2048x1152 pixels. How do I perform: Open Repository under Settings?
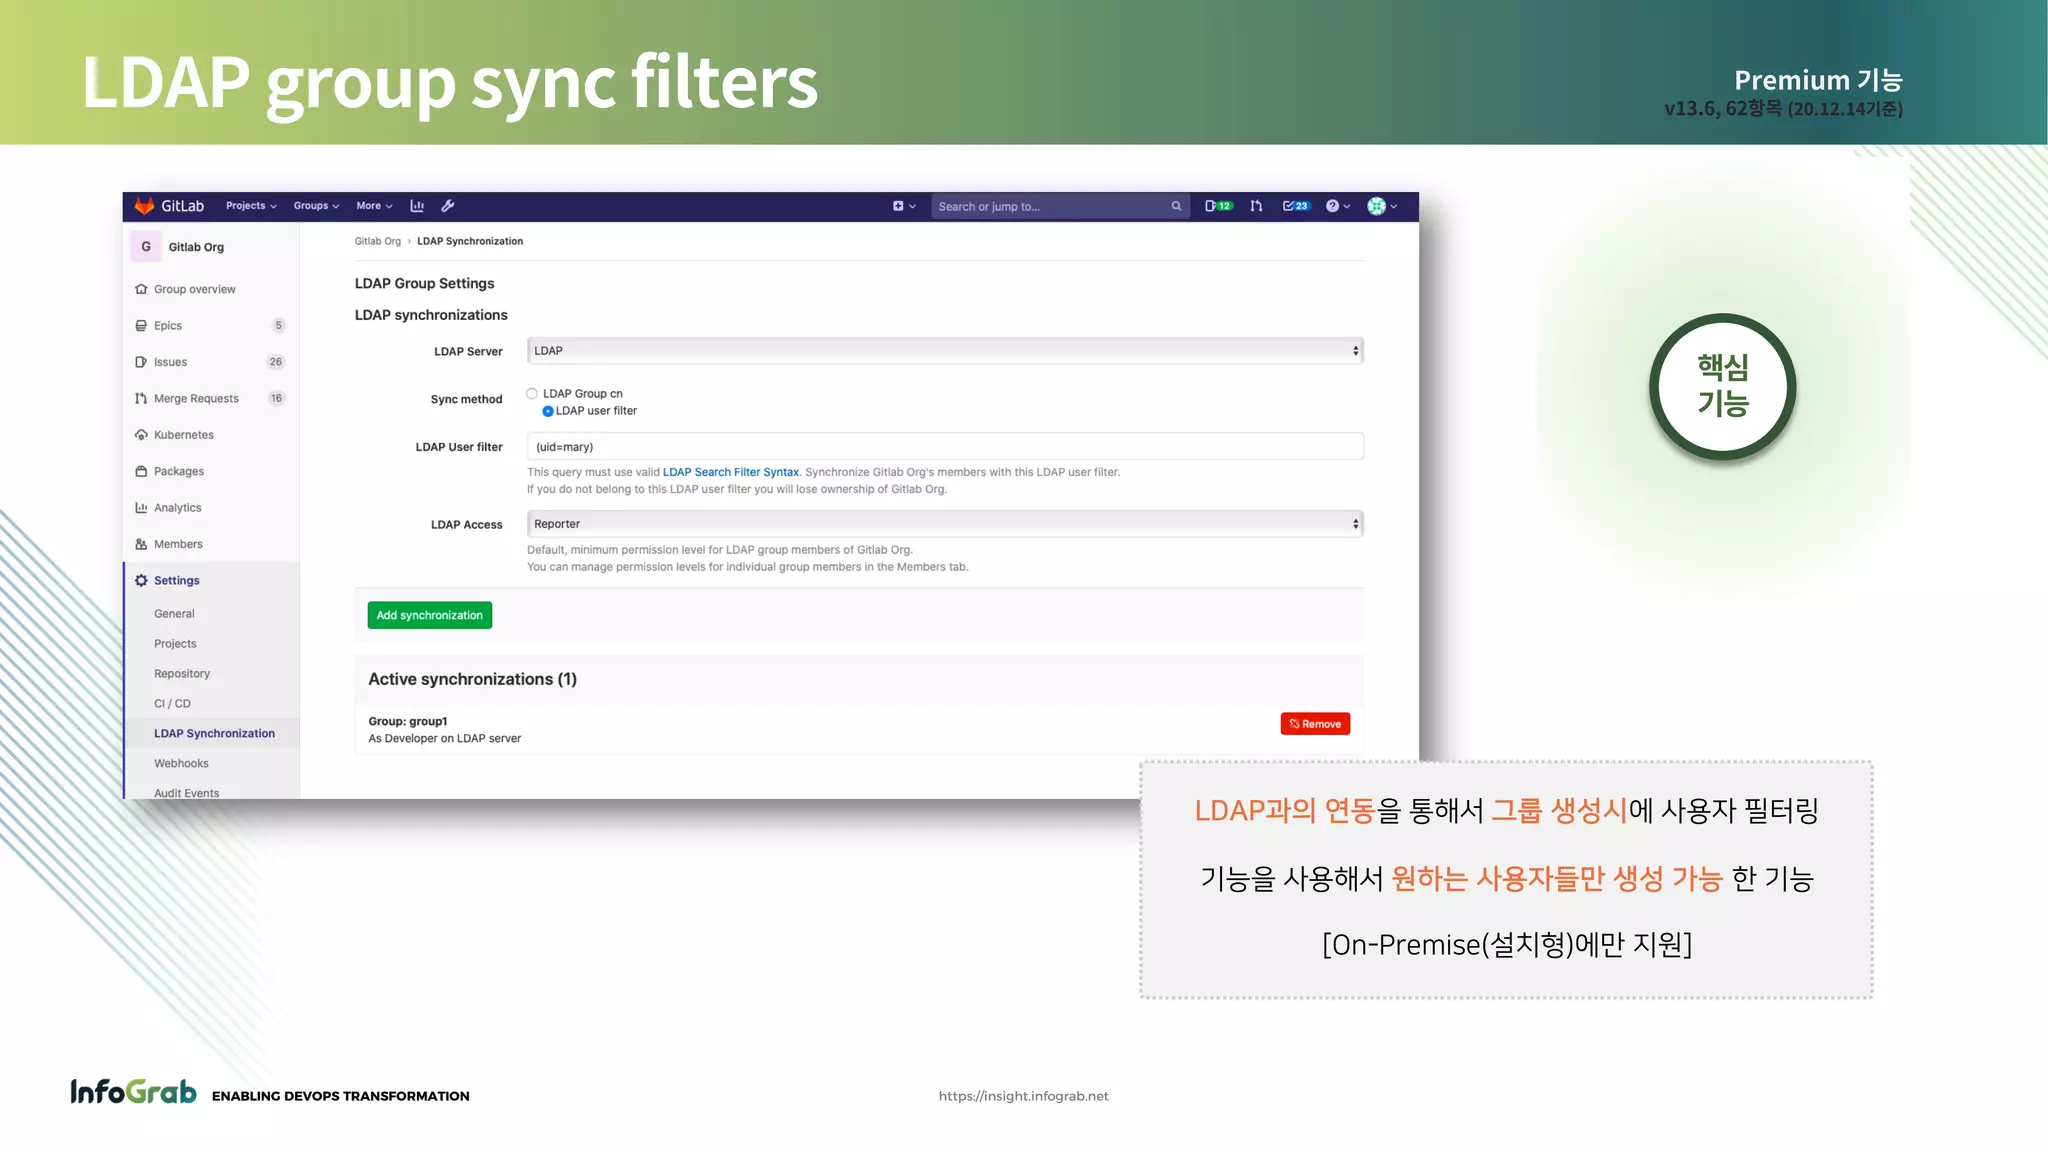(x=182, y=674)
